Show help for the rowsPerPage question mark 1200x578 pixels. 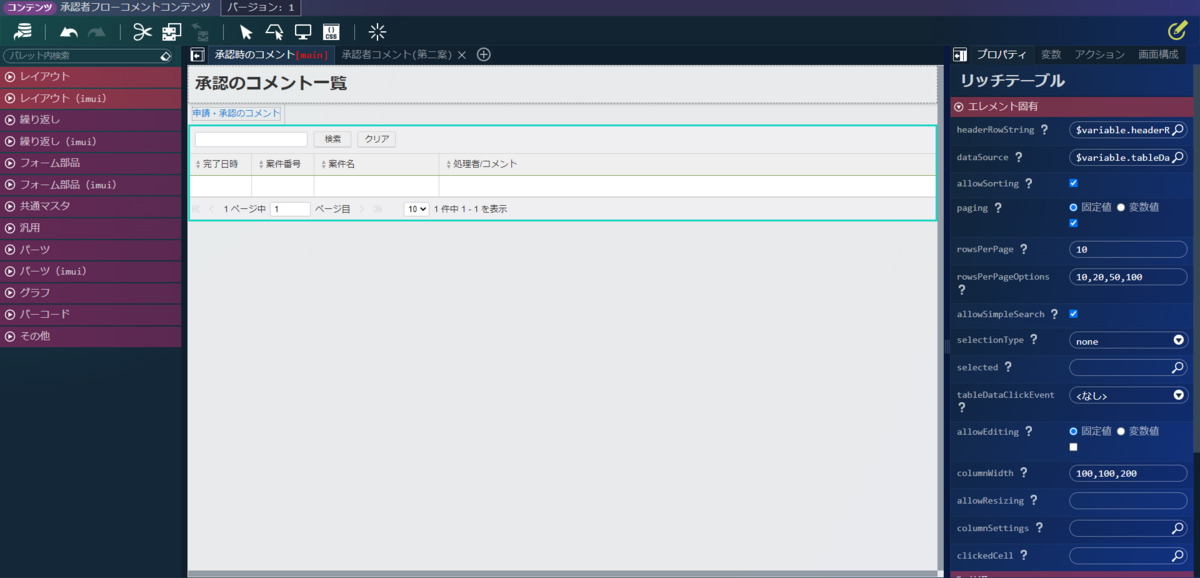1023,249
